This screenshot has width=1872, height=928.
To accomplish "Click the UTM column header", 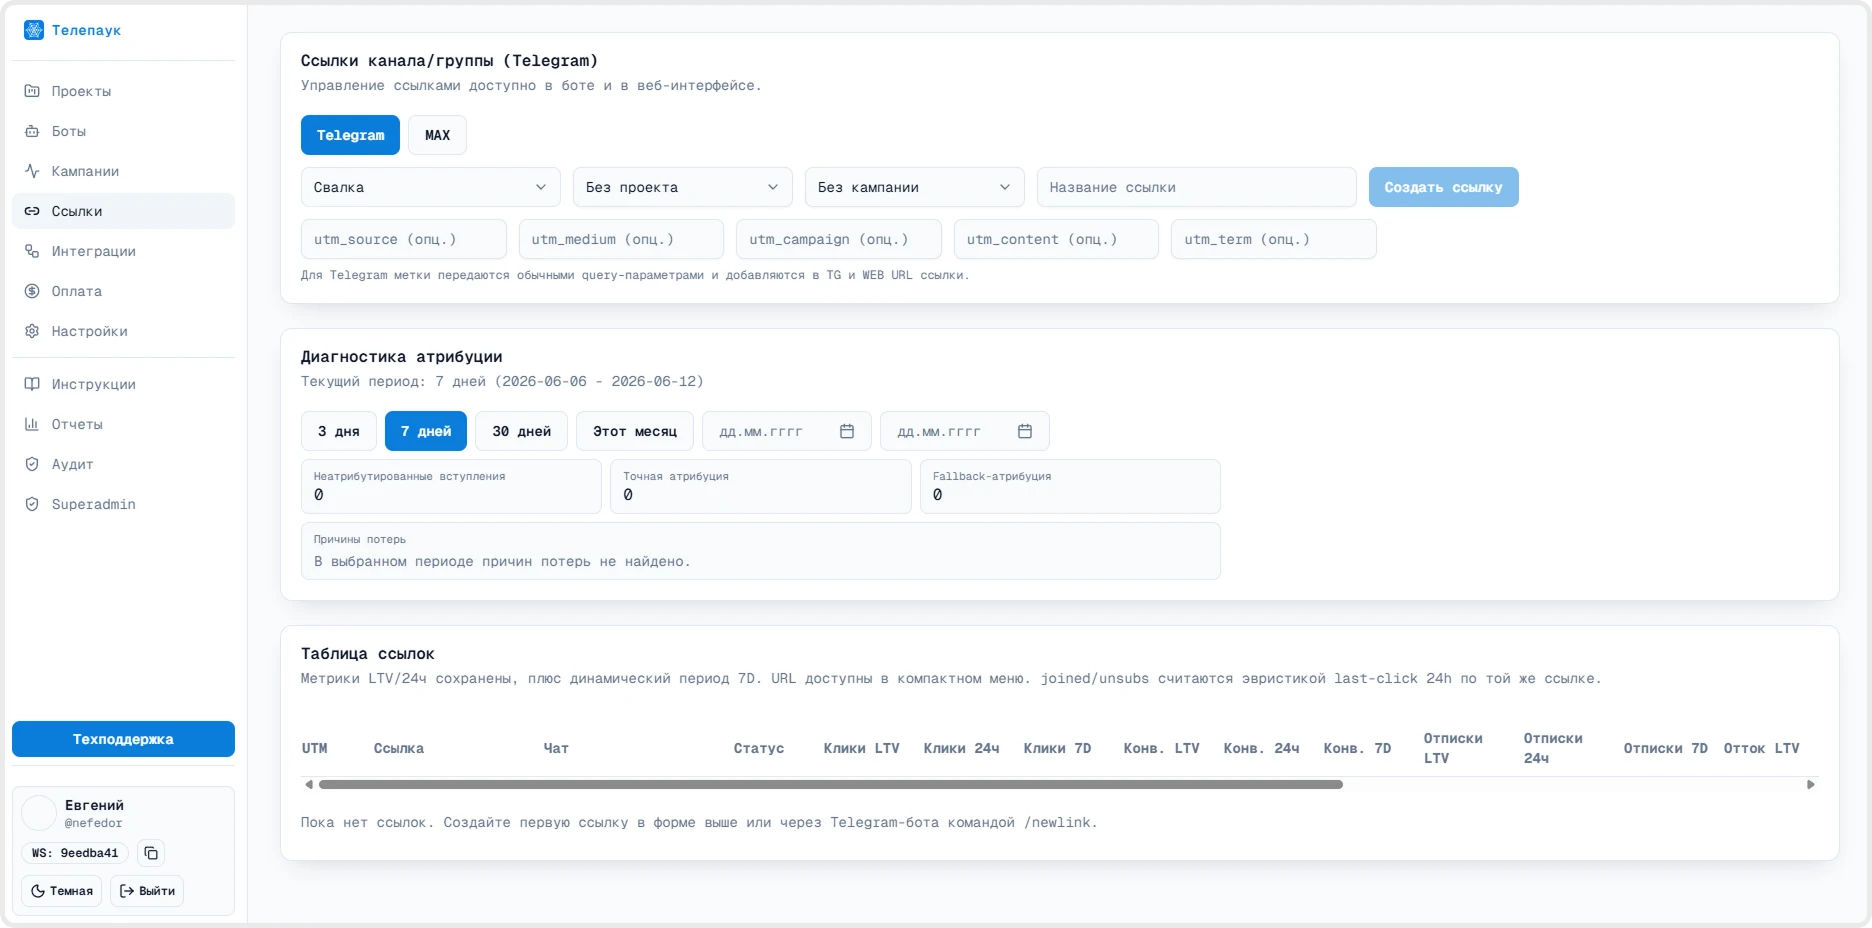I will [315, 748].
